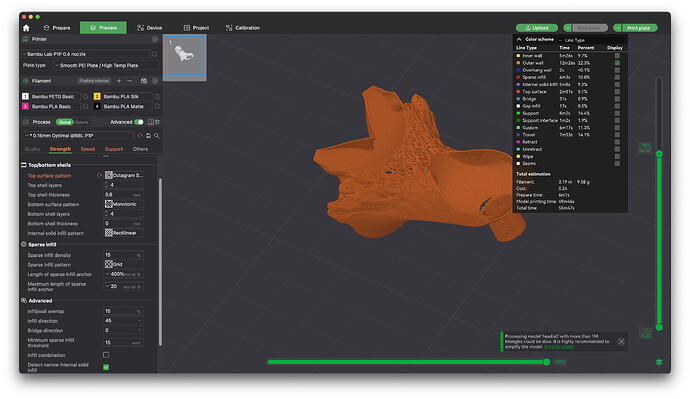The width and height of the screenshot is (690, 399).
Task: Click the horizontal move slider handle
Action: click(x=547, y=362)
